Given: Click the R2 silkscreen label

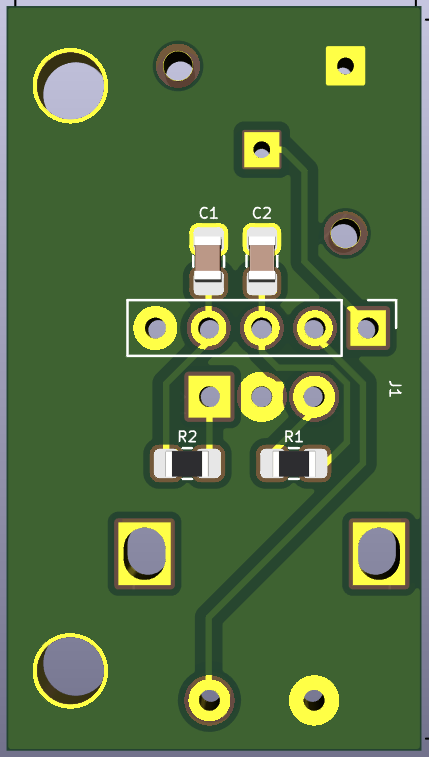Looking at the screenshot, I should (187, 437).
